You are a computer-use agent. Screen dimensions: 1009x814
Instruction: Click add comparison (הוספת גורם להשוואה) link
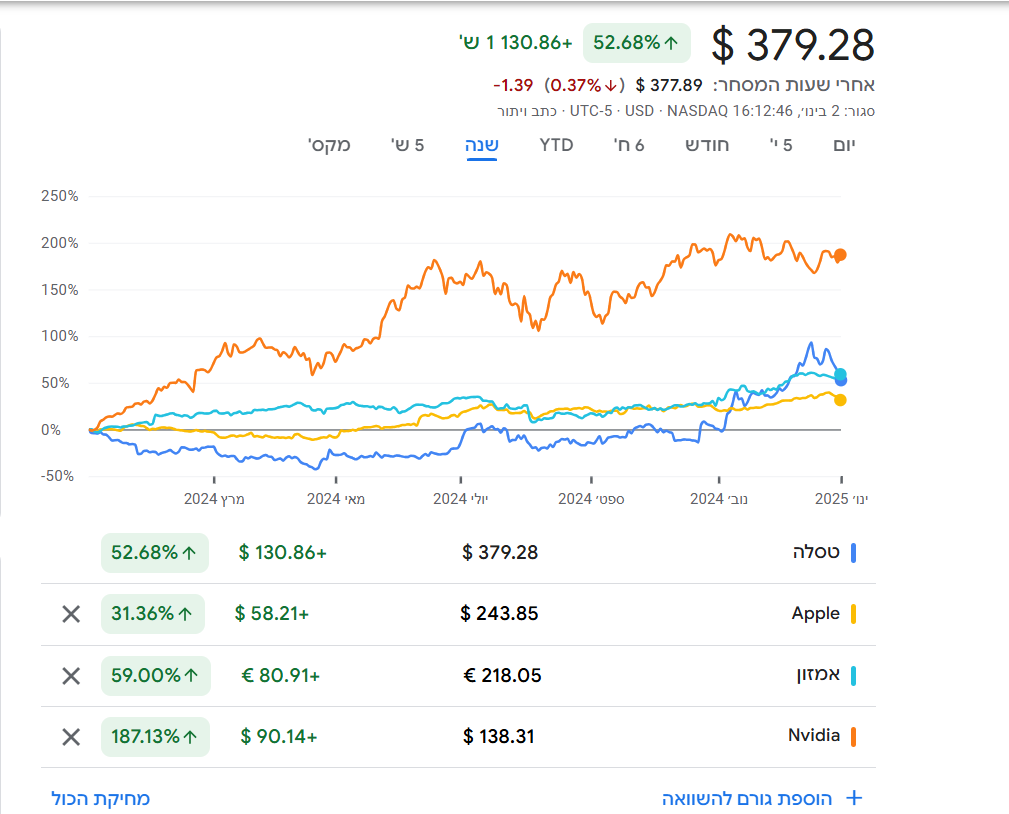tap(747, 798)
